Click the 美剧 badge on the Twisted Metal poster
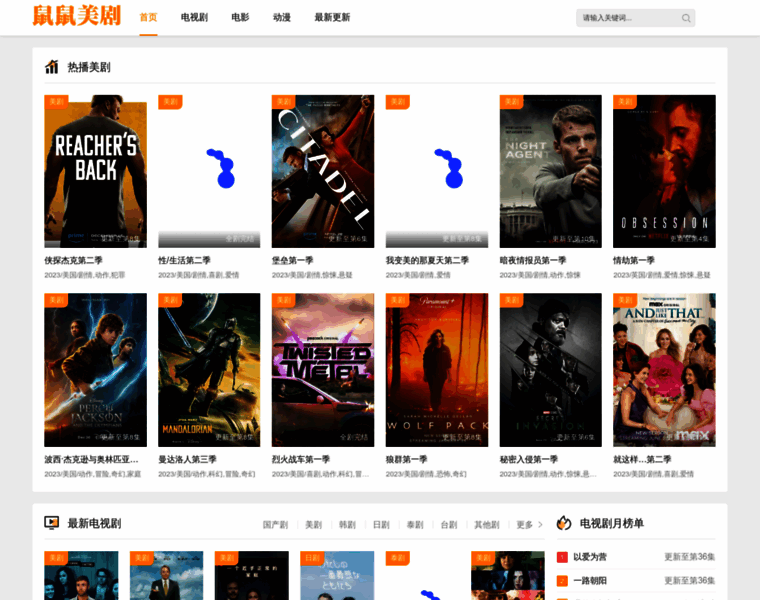Screen dimensions: 760x600 tap(284, 300)
